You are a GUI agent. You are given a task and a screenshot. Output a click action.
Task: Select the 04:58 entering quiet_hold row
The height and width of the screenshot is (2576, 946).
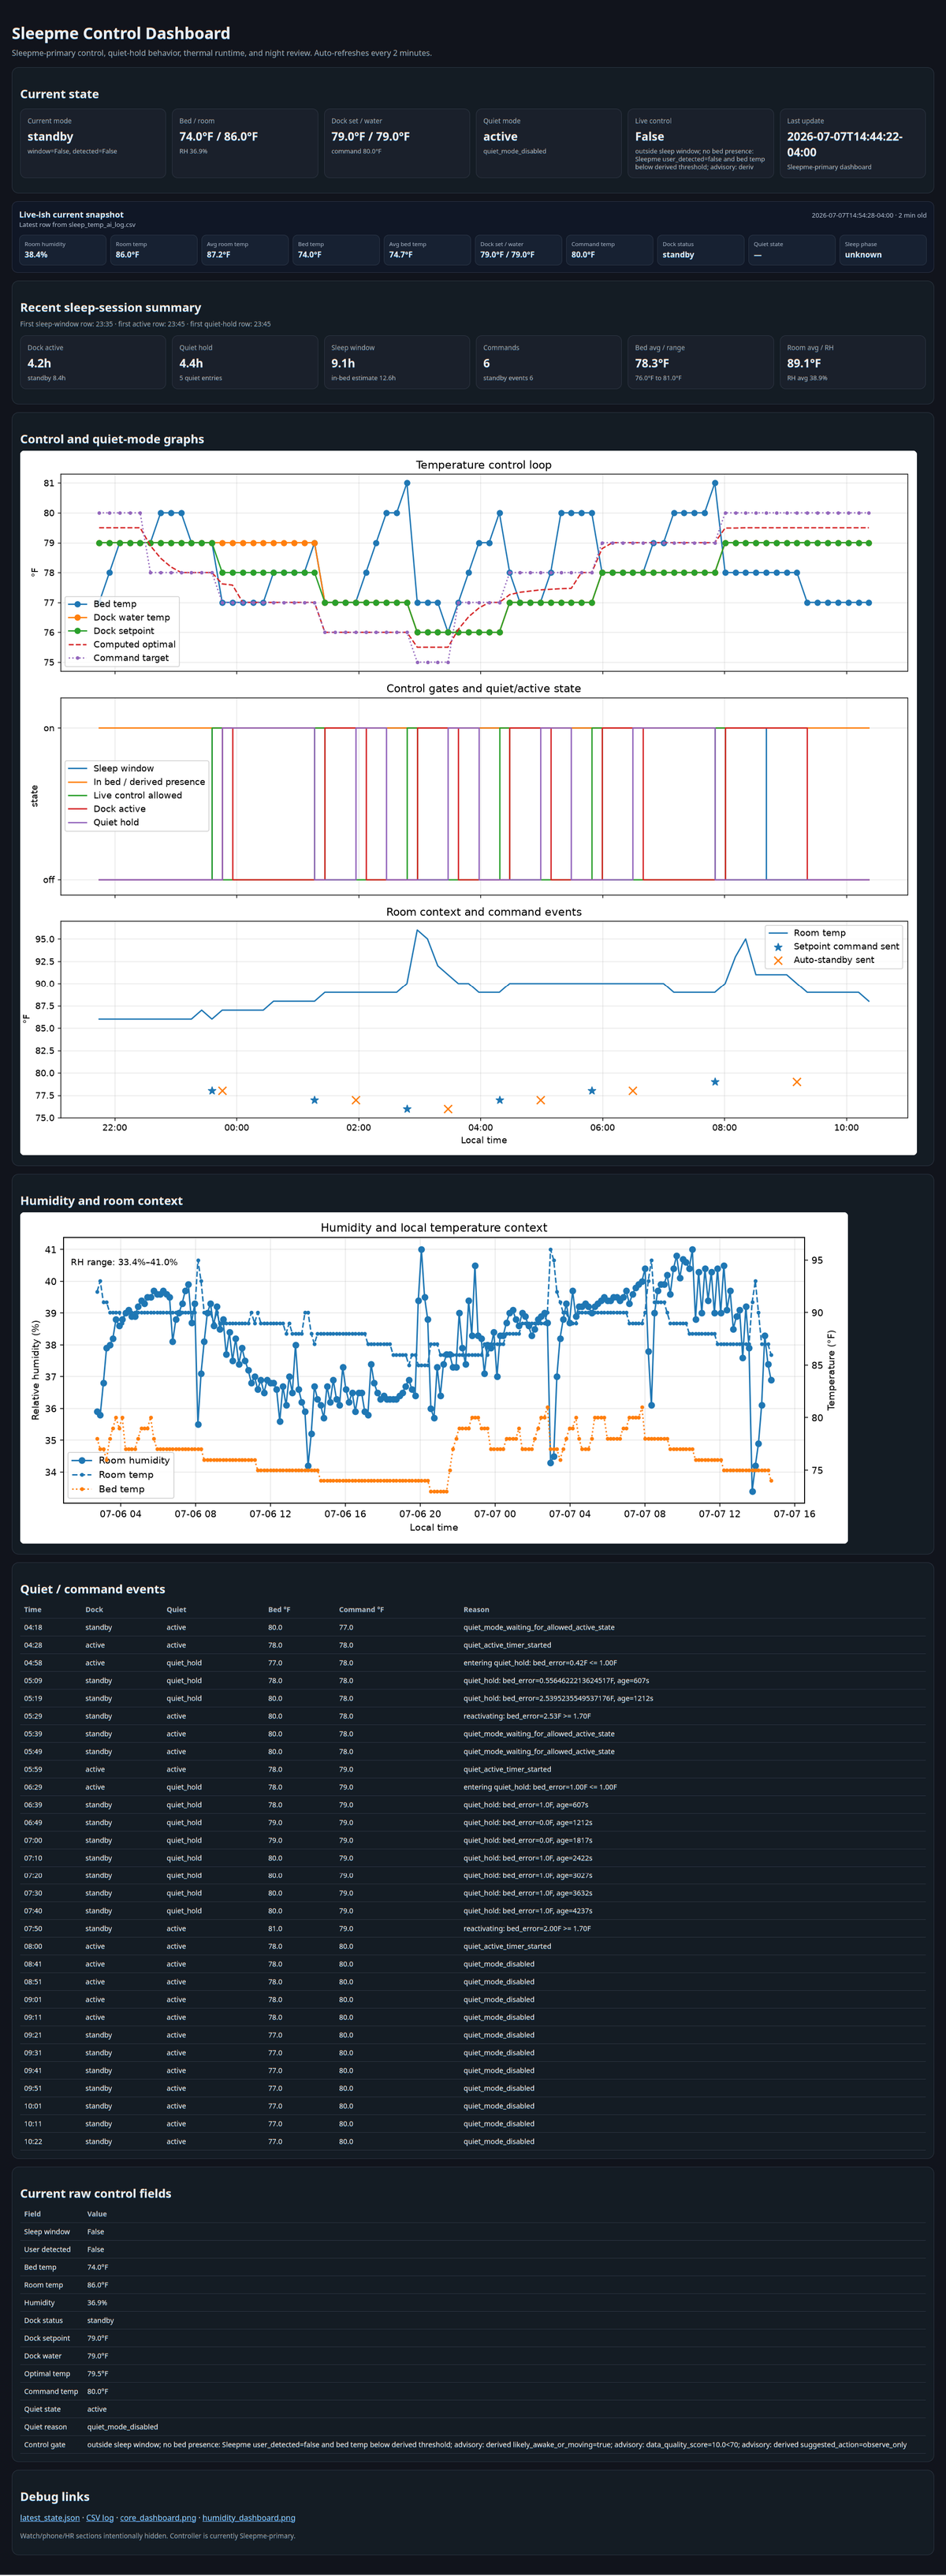pos(473,1663)
